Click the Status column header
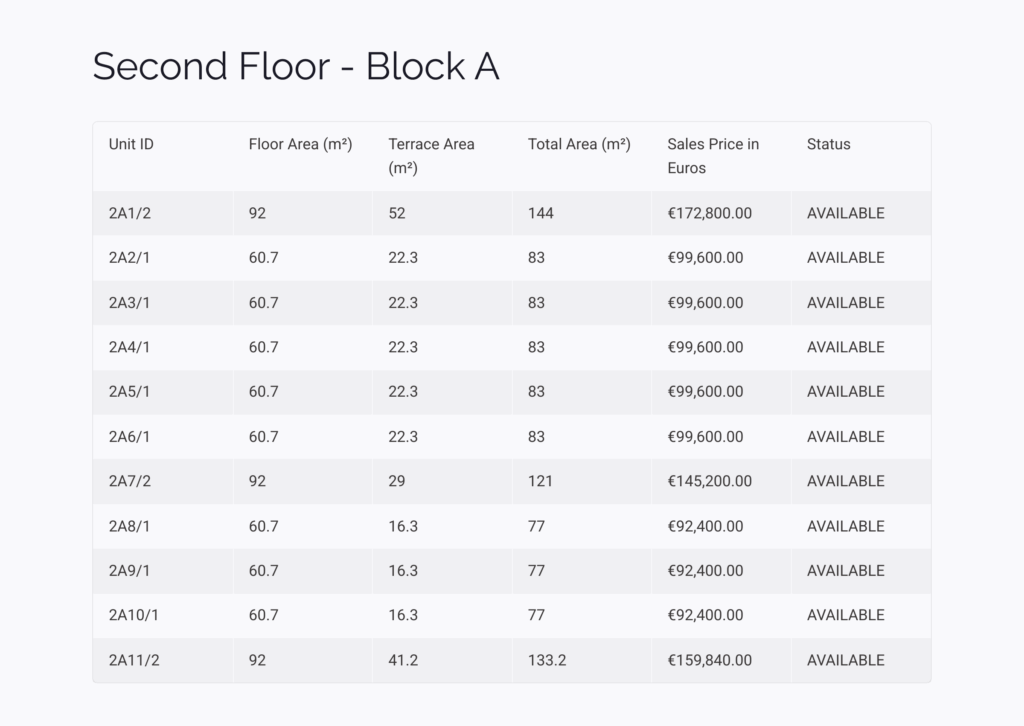 829,144
